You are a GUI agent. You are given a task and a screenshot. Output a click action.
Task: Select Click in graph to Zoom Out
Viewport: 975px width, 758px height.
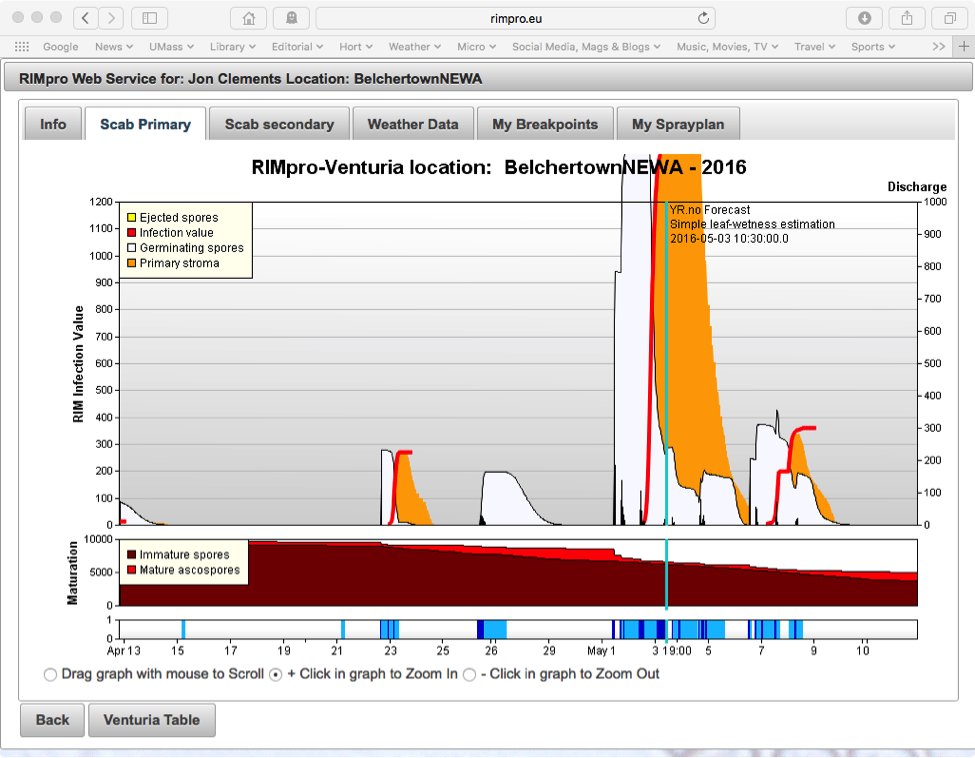pos(470,675)
